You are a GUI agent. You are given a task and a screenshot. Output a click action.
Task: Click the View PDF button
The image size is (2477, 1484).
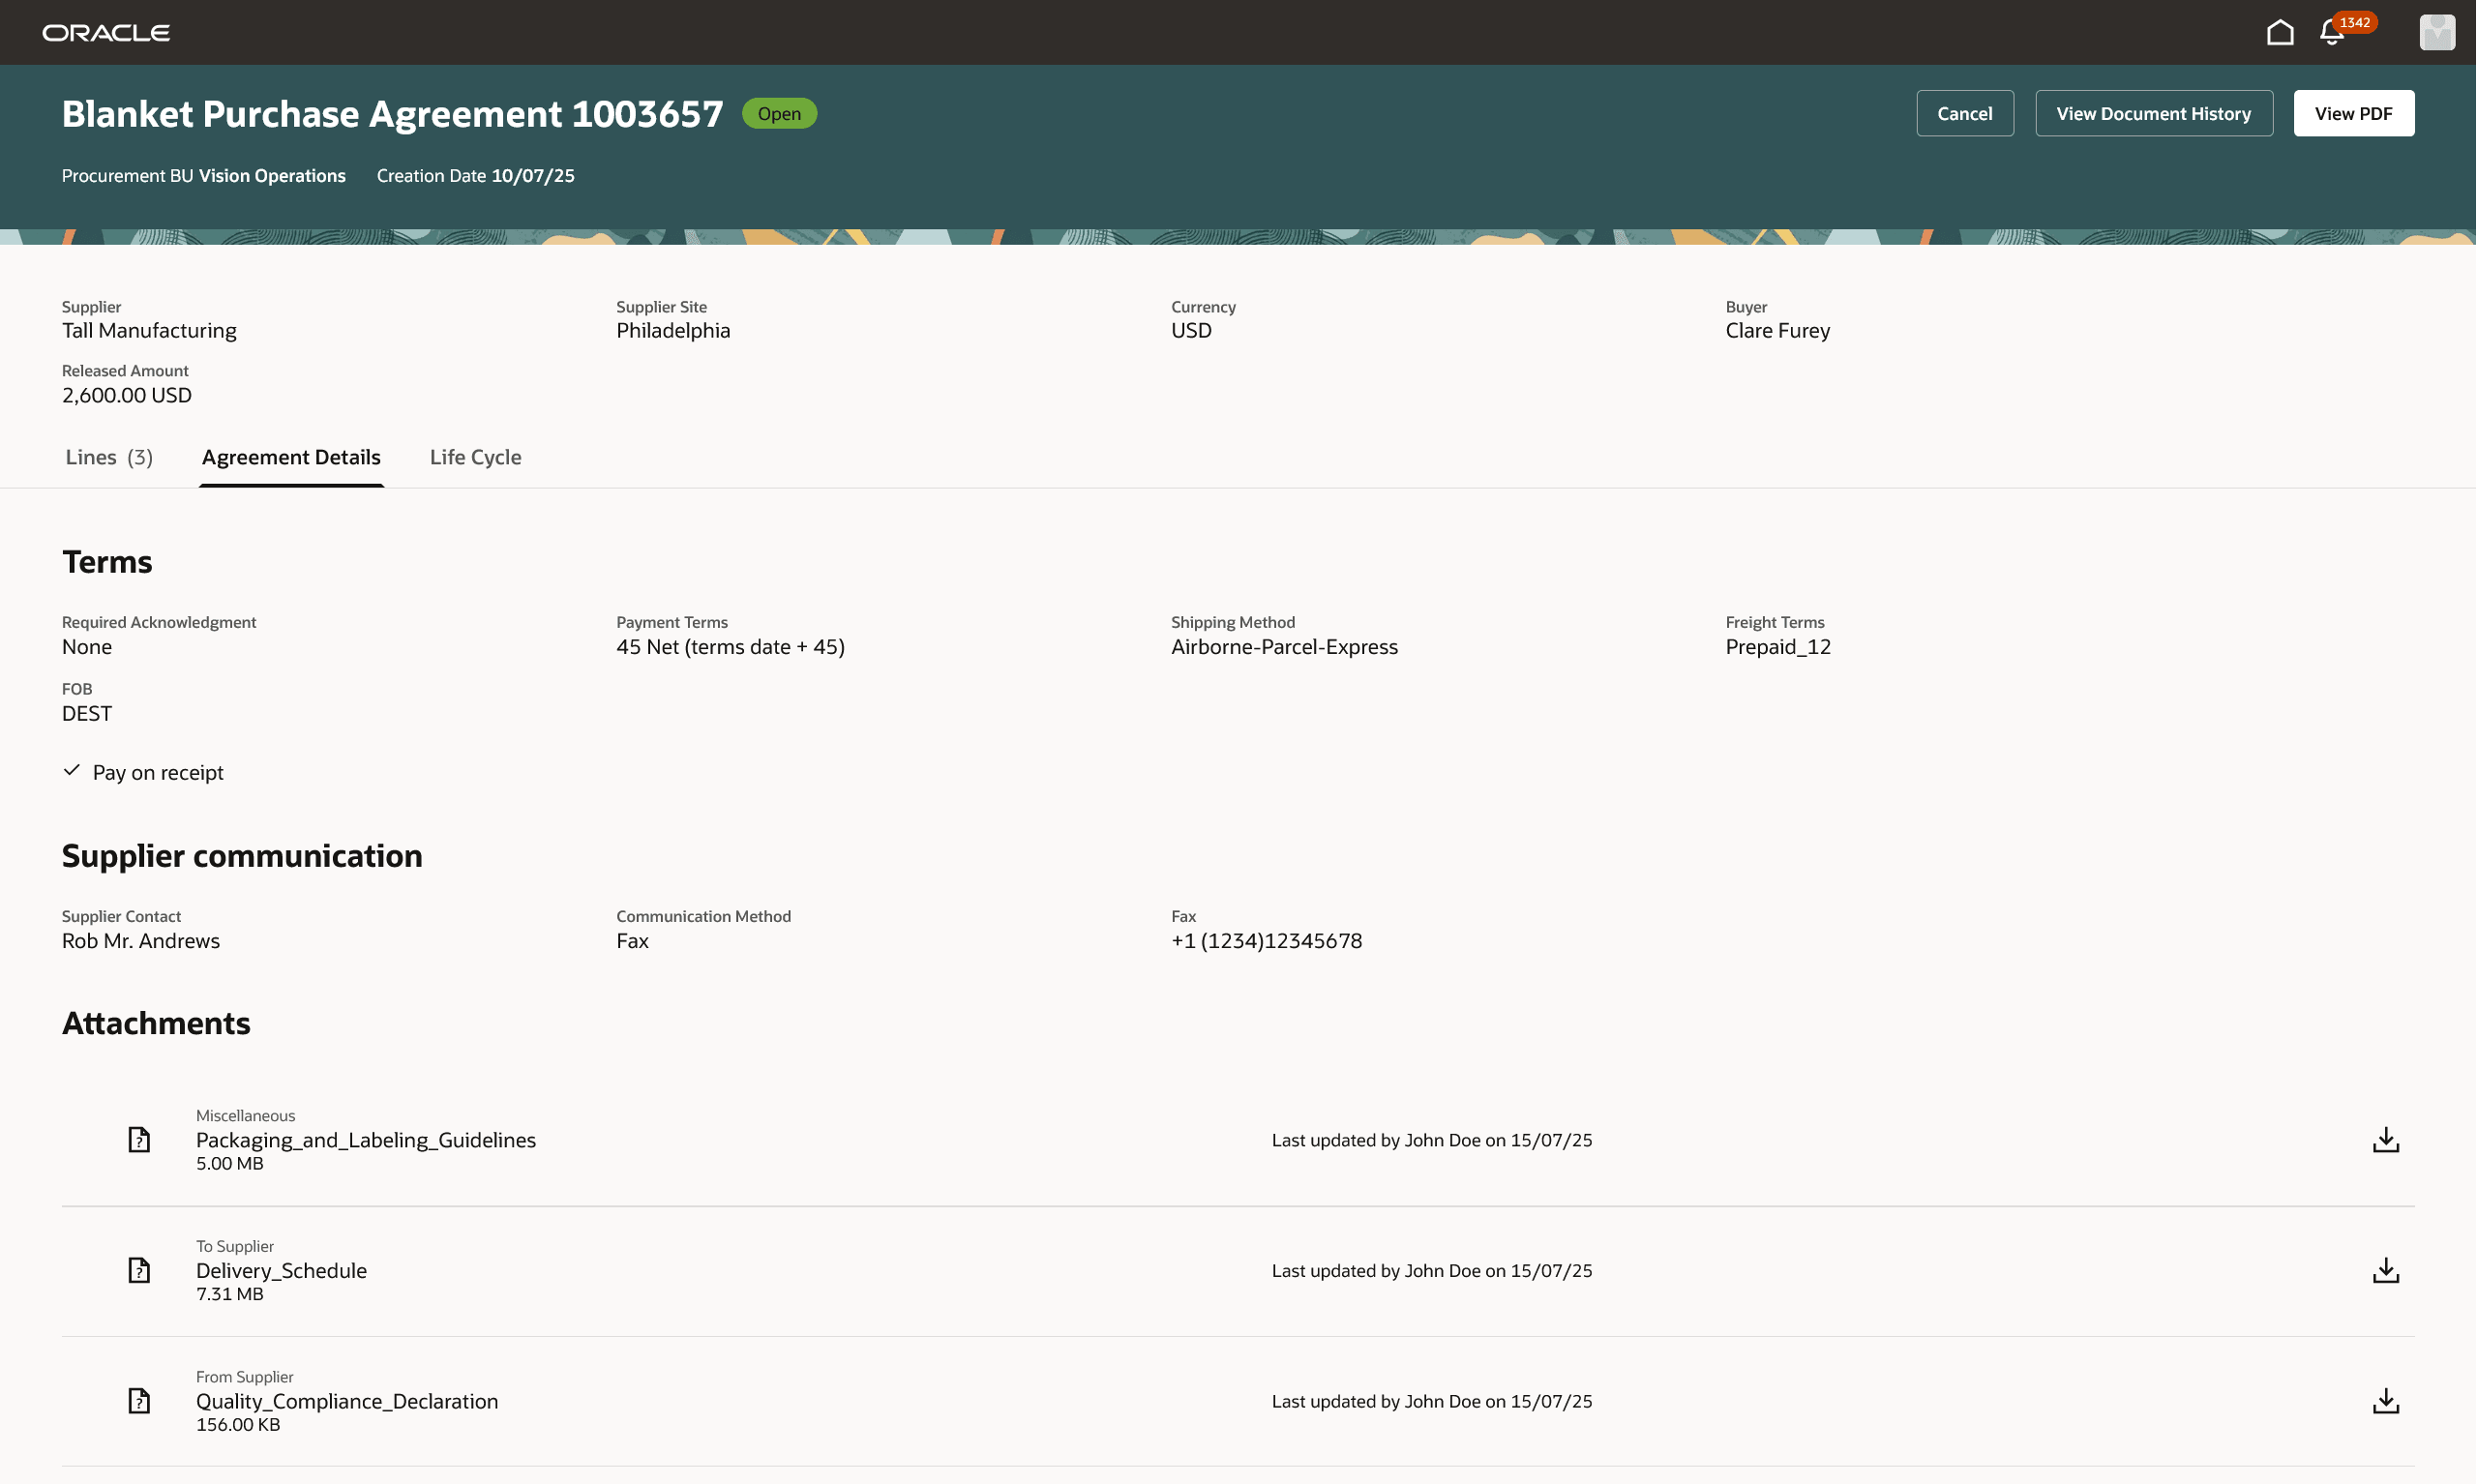[2353, 113]
